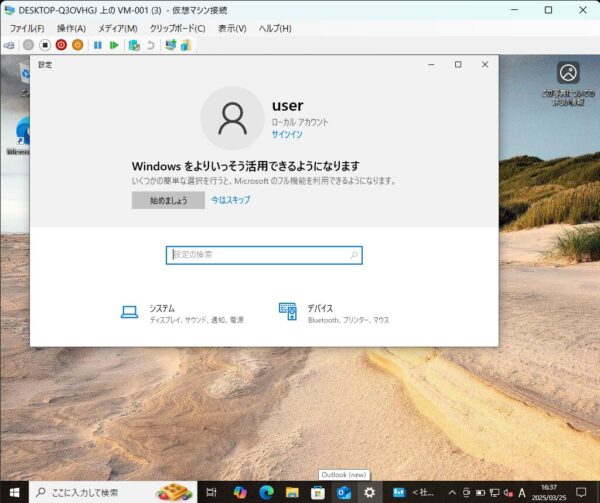Click the 始めましょう button
Screen dimensions: 600x503
[168, 200]
